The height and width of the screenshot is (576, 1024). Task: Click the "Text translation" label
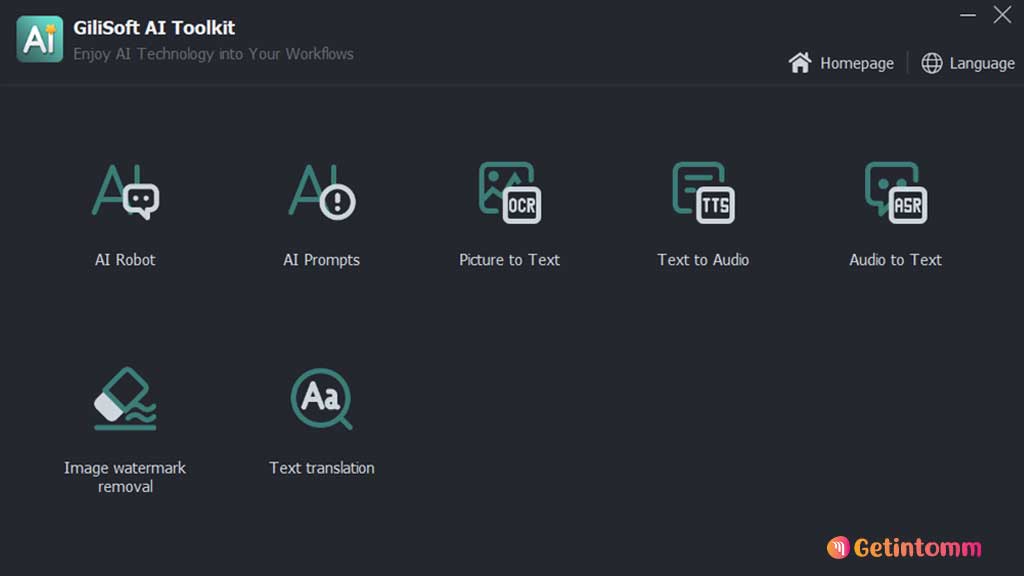click(x=322, y=468)
